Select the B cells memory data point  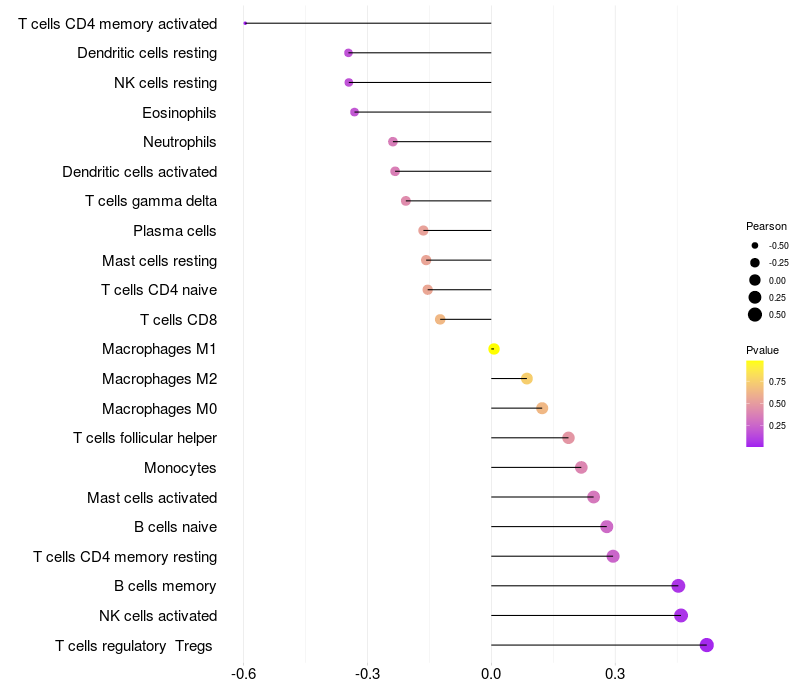[678, 586]
